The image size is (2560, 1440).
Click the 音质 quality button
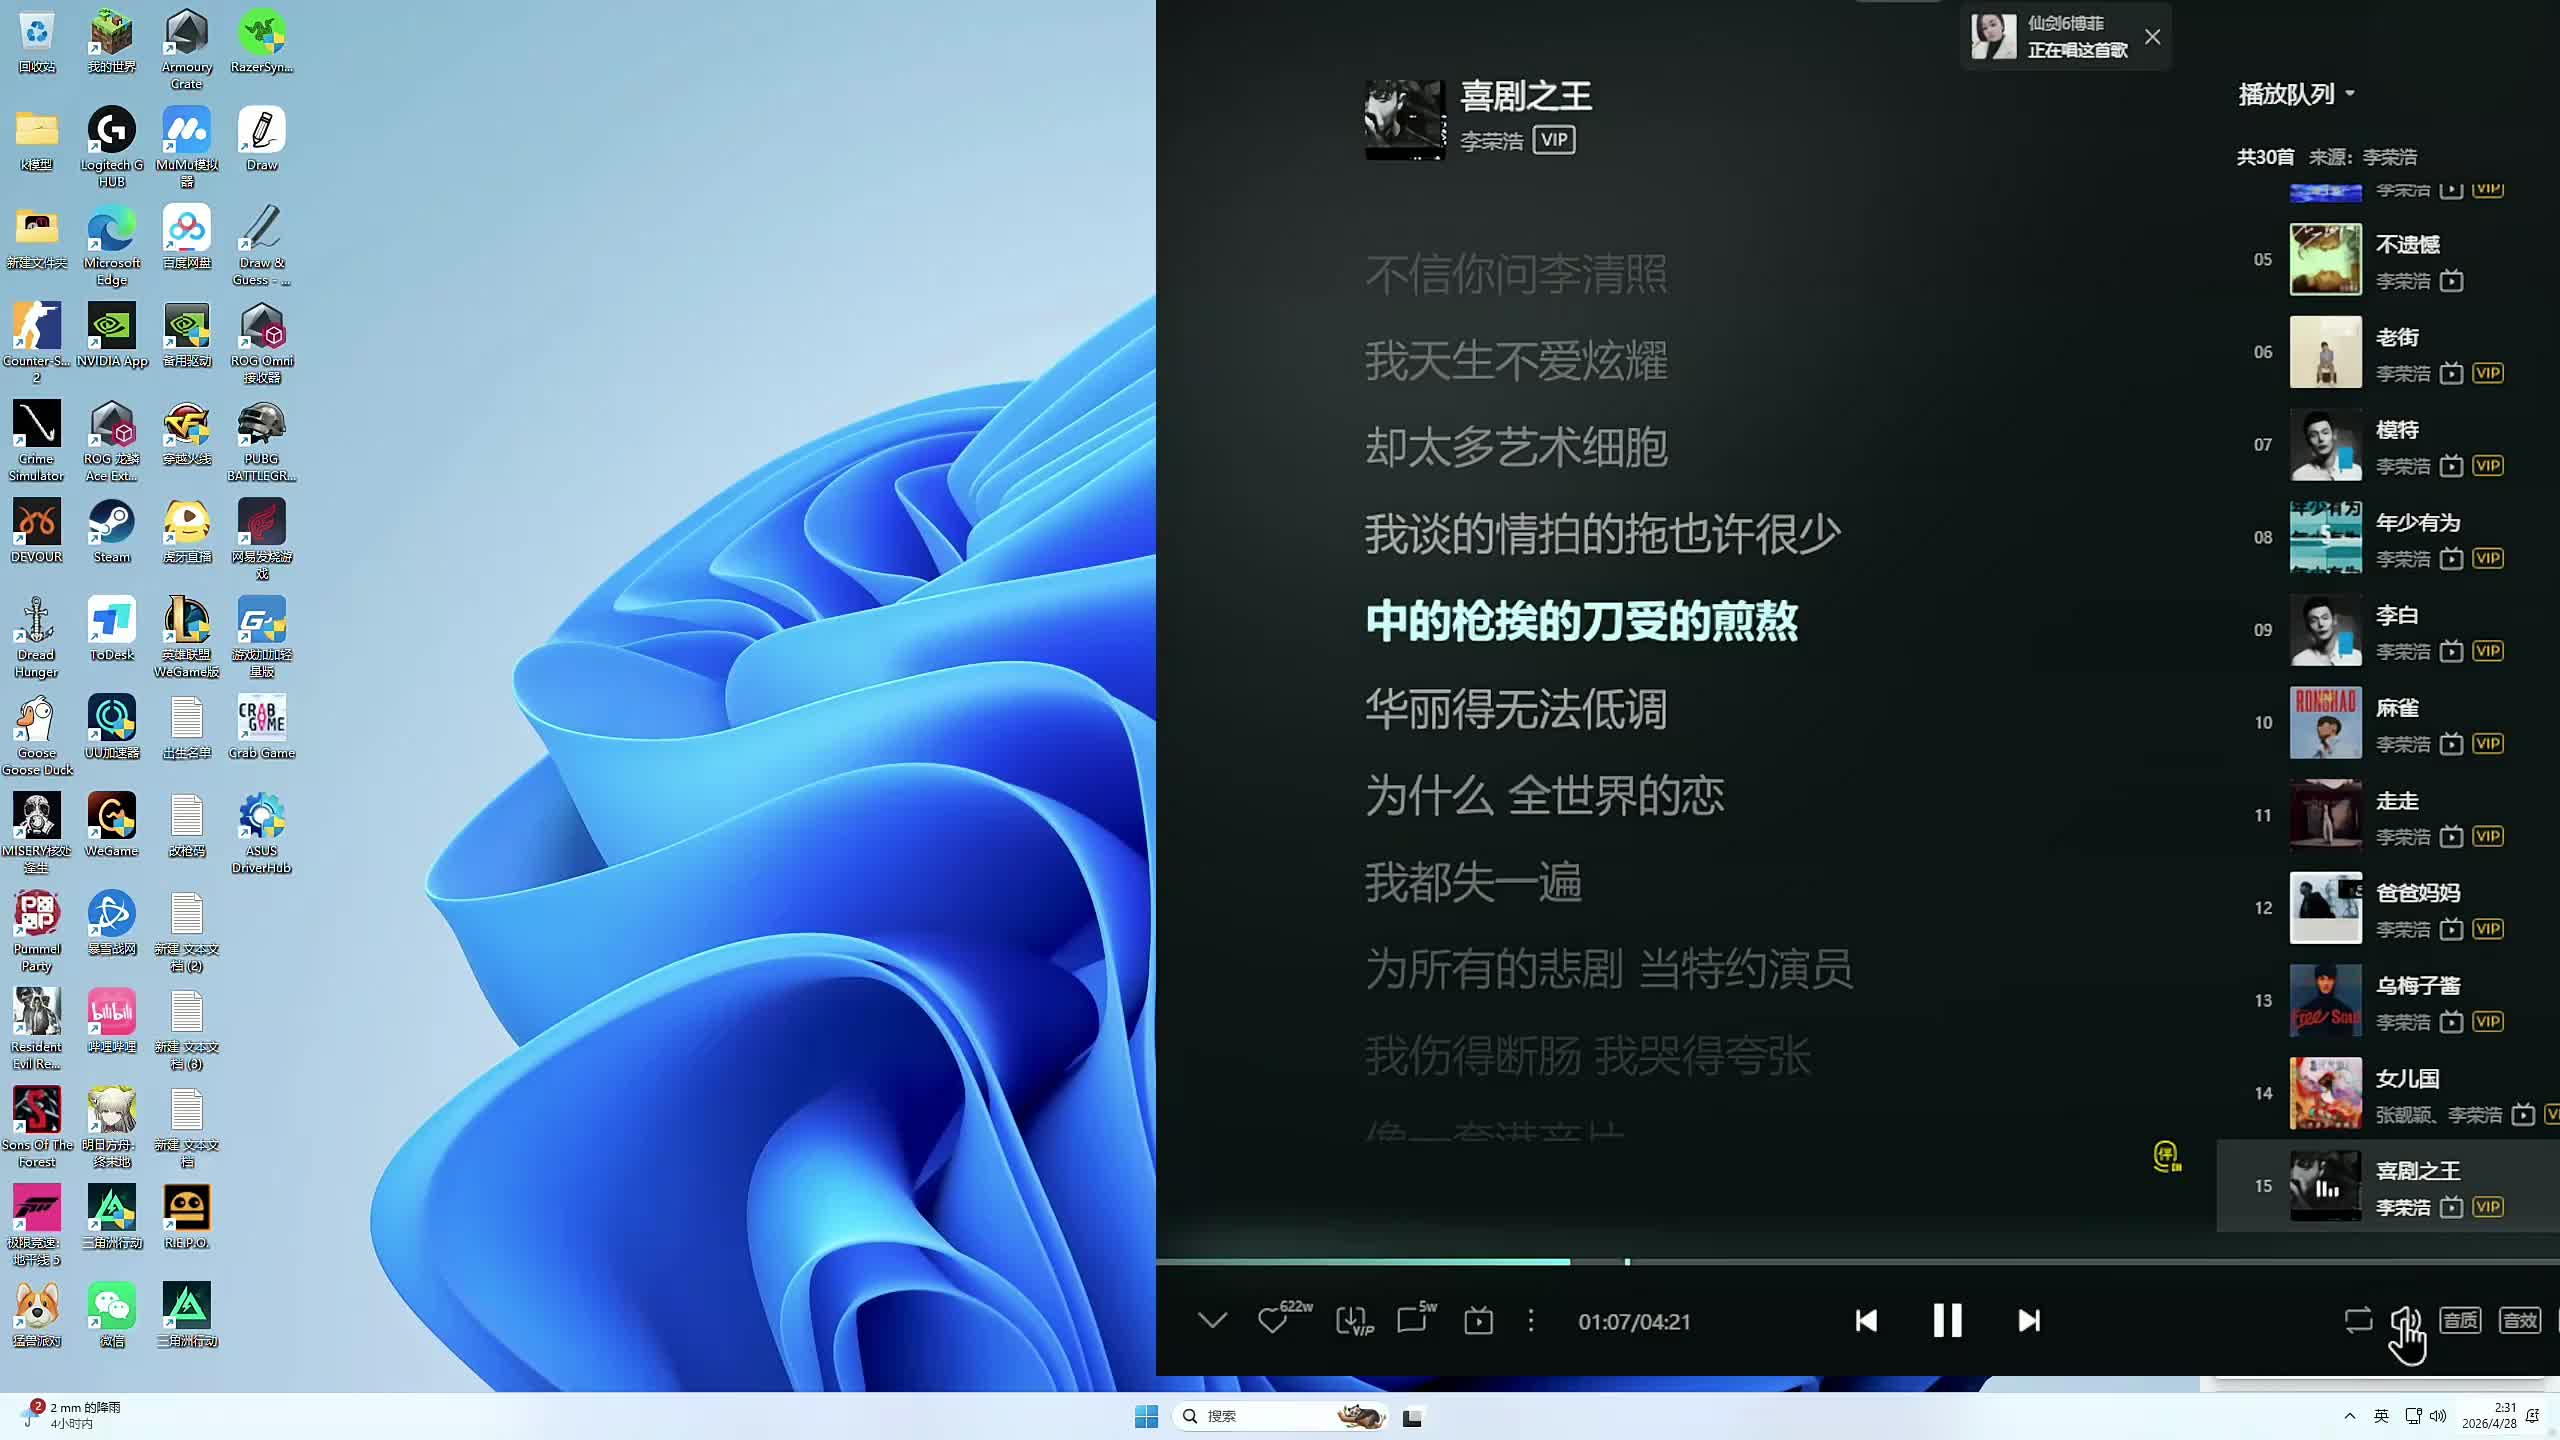point(2460,1321)
